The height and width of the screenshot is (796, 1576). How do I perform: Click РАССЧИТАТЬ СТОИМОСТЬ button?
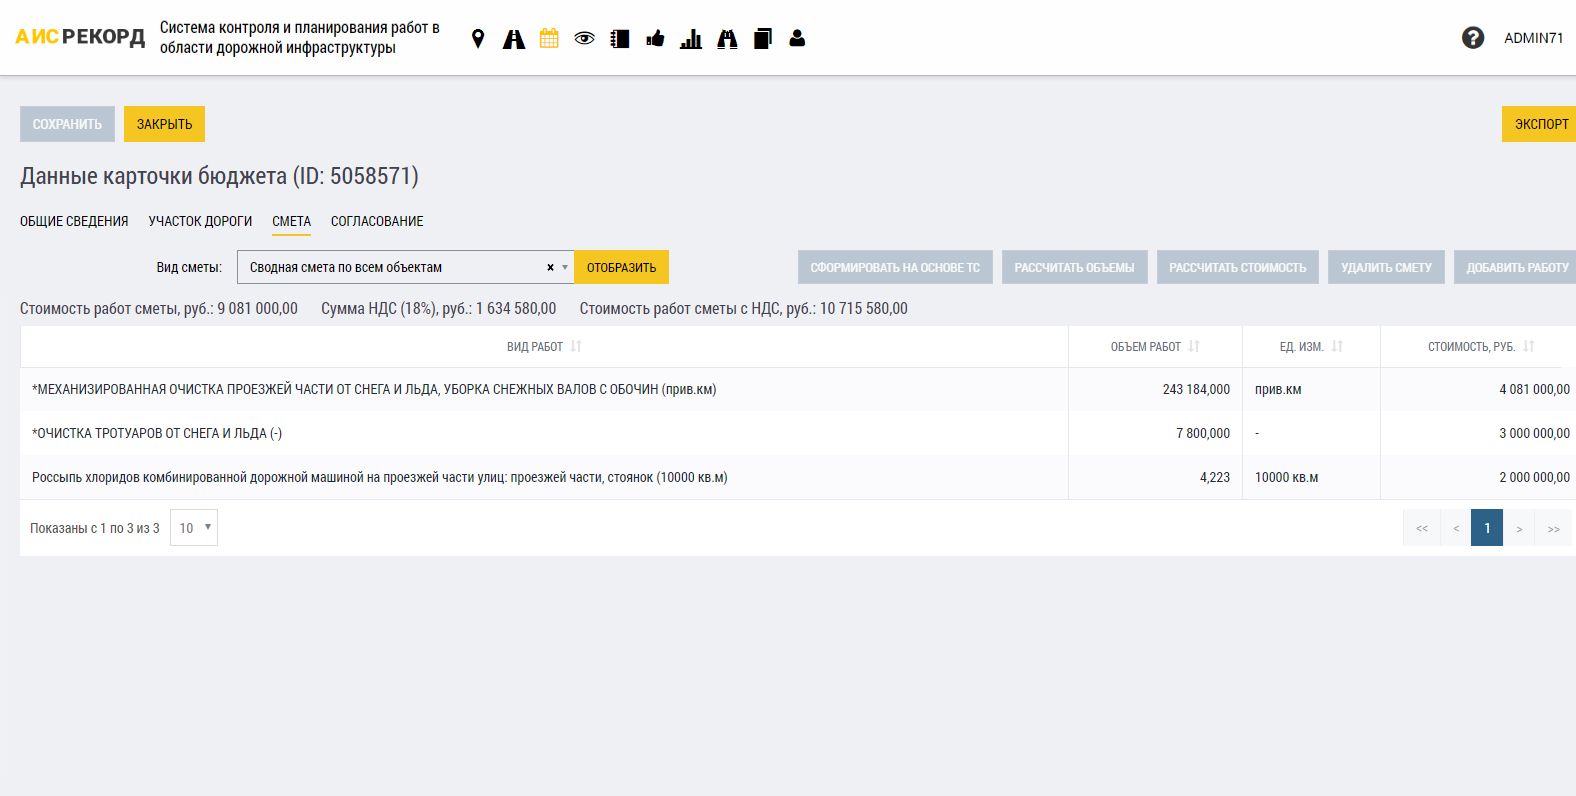[1237, 268]
